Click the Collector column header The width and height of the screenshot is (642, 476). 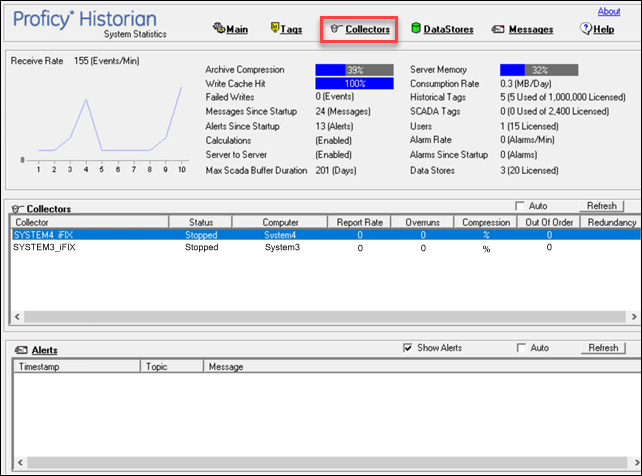(x=90, y=222)
